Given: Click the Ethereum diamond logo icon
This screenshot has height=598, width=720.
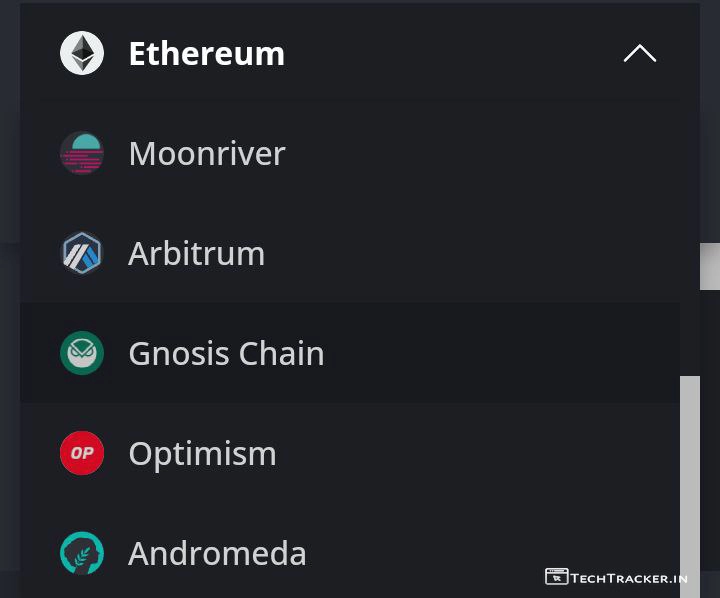Looking at the screenshot, I should [x=82, y=53].
